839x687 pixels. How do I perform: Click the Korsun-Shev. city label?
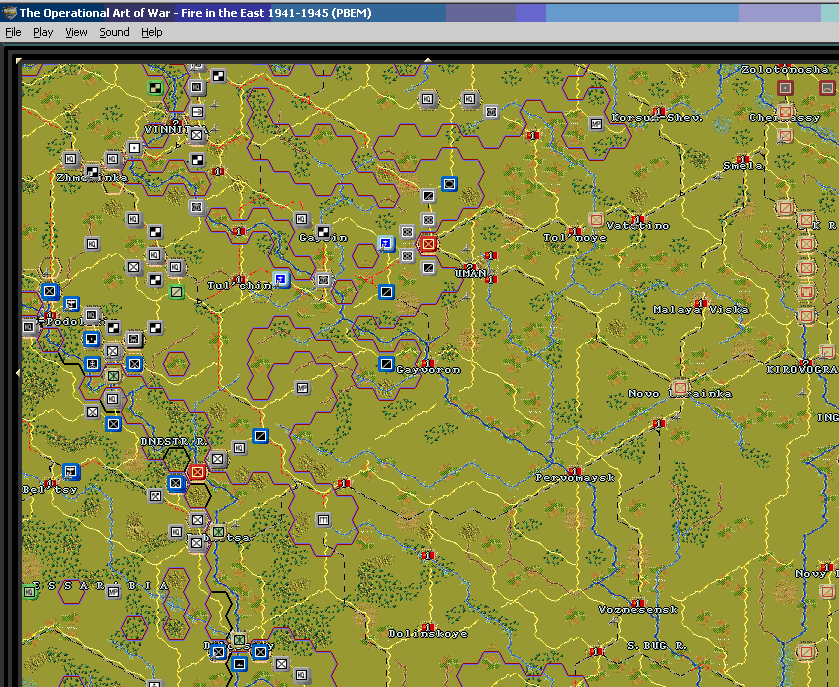(657, 118)
